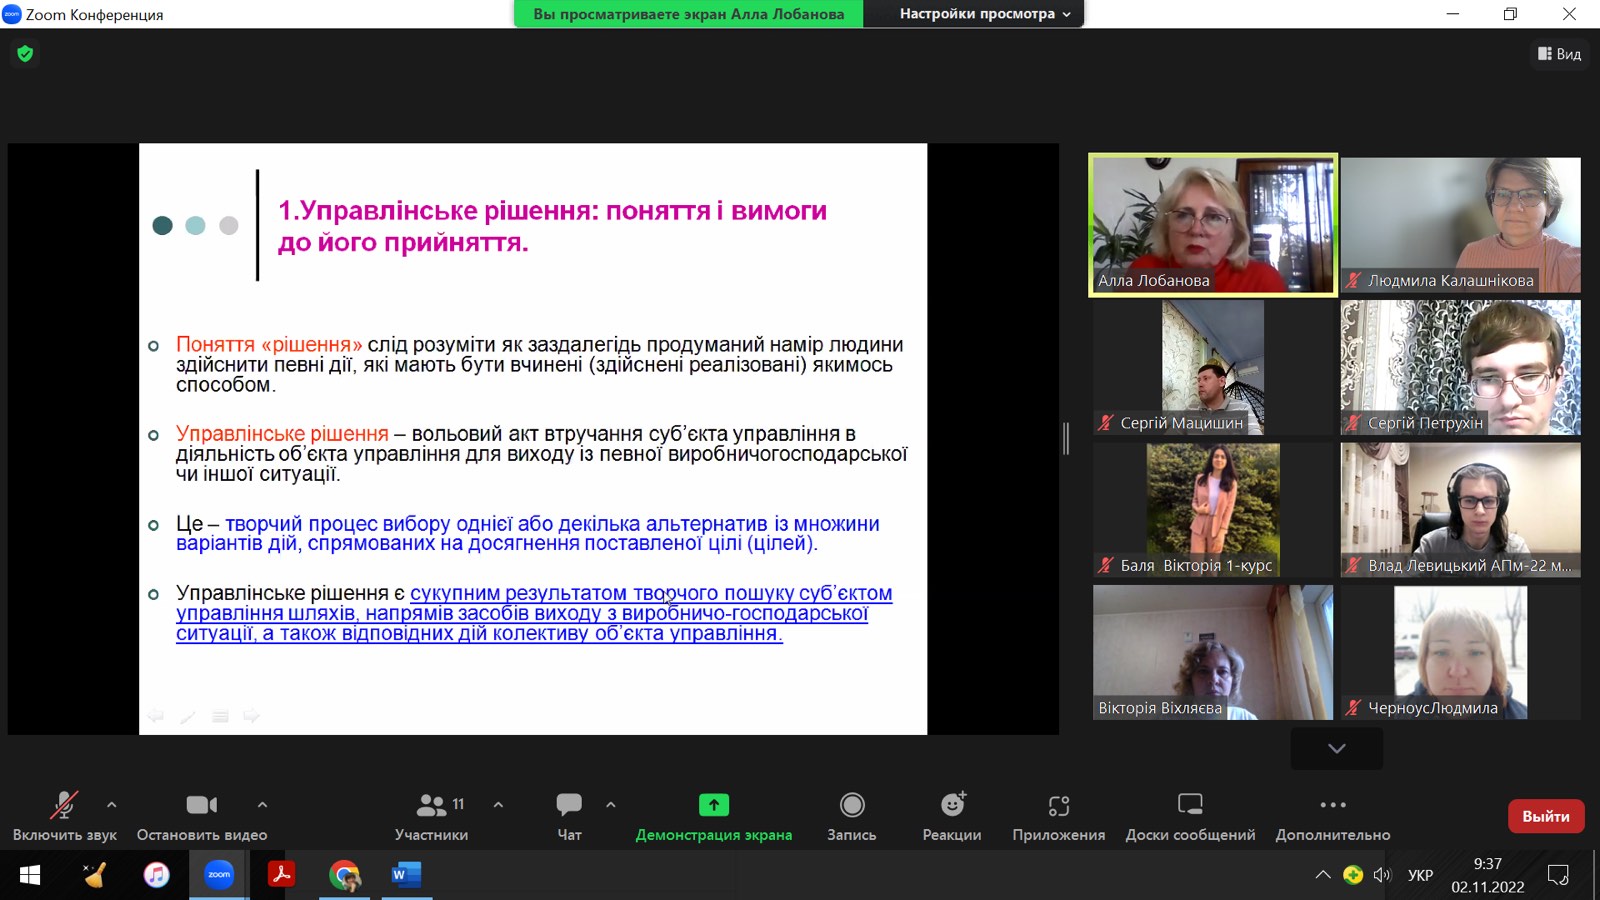Expand the video options arrow
The height and width of the screenshot is (900, 1600).
point(262,804)
